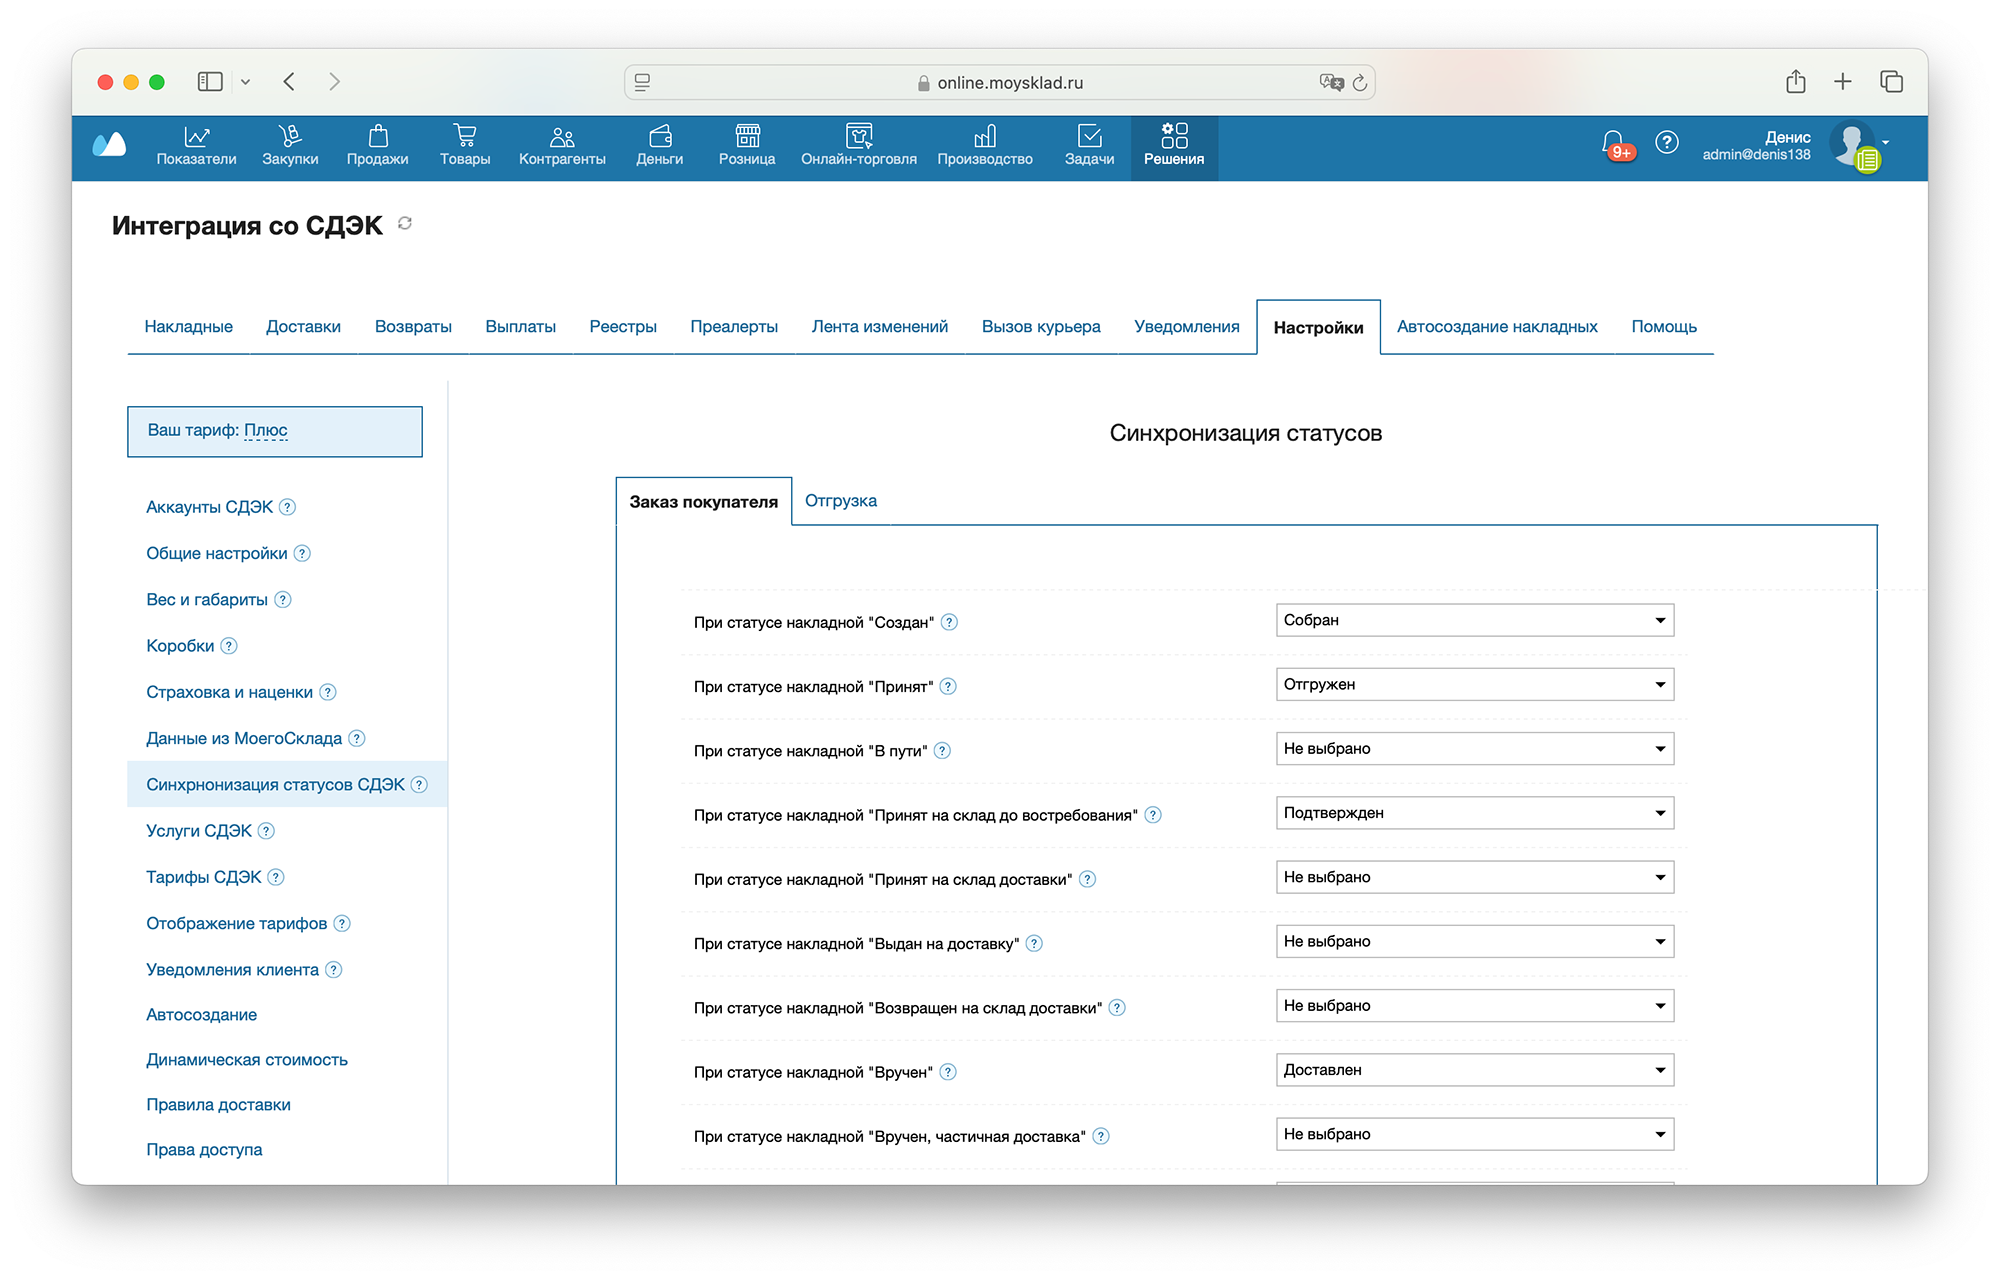
Task: Open Общие настройки in the sidebar
Action: click(x=216, y=553)
